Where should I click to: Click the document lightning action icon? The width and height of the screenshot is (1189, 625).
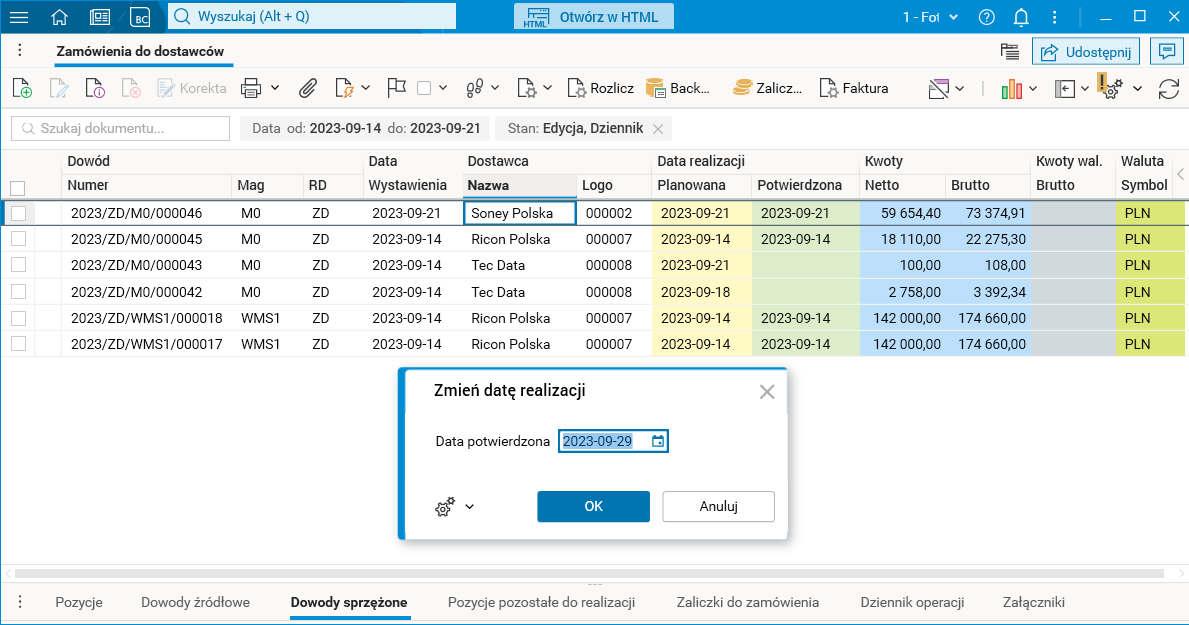pos(344,89)
